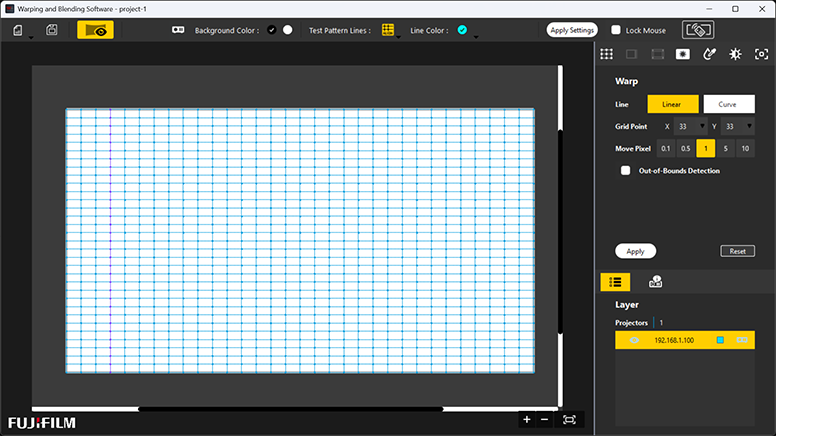This screenshot has width=816, height=436.
Task: Click the Reset button in Warp panel
Action: tap(737, 251)
